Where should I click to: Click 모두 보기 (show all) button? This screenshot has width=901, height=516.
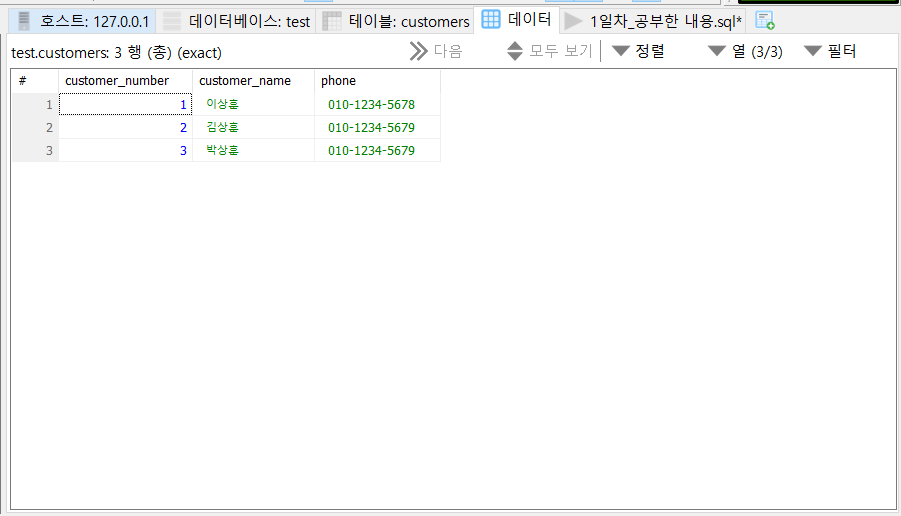coord(549,51)
